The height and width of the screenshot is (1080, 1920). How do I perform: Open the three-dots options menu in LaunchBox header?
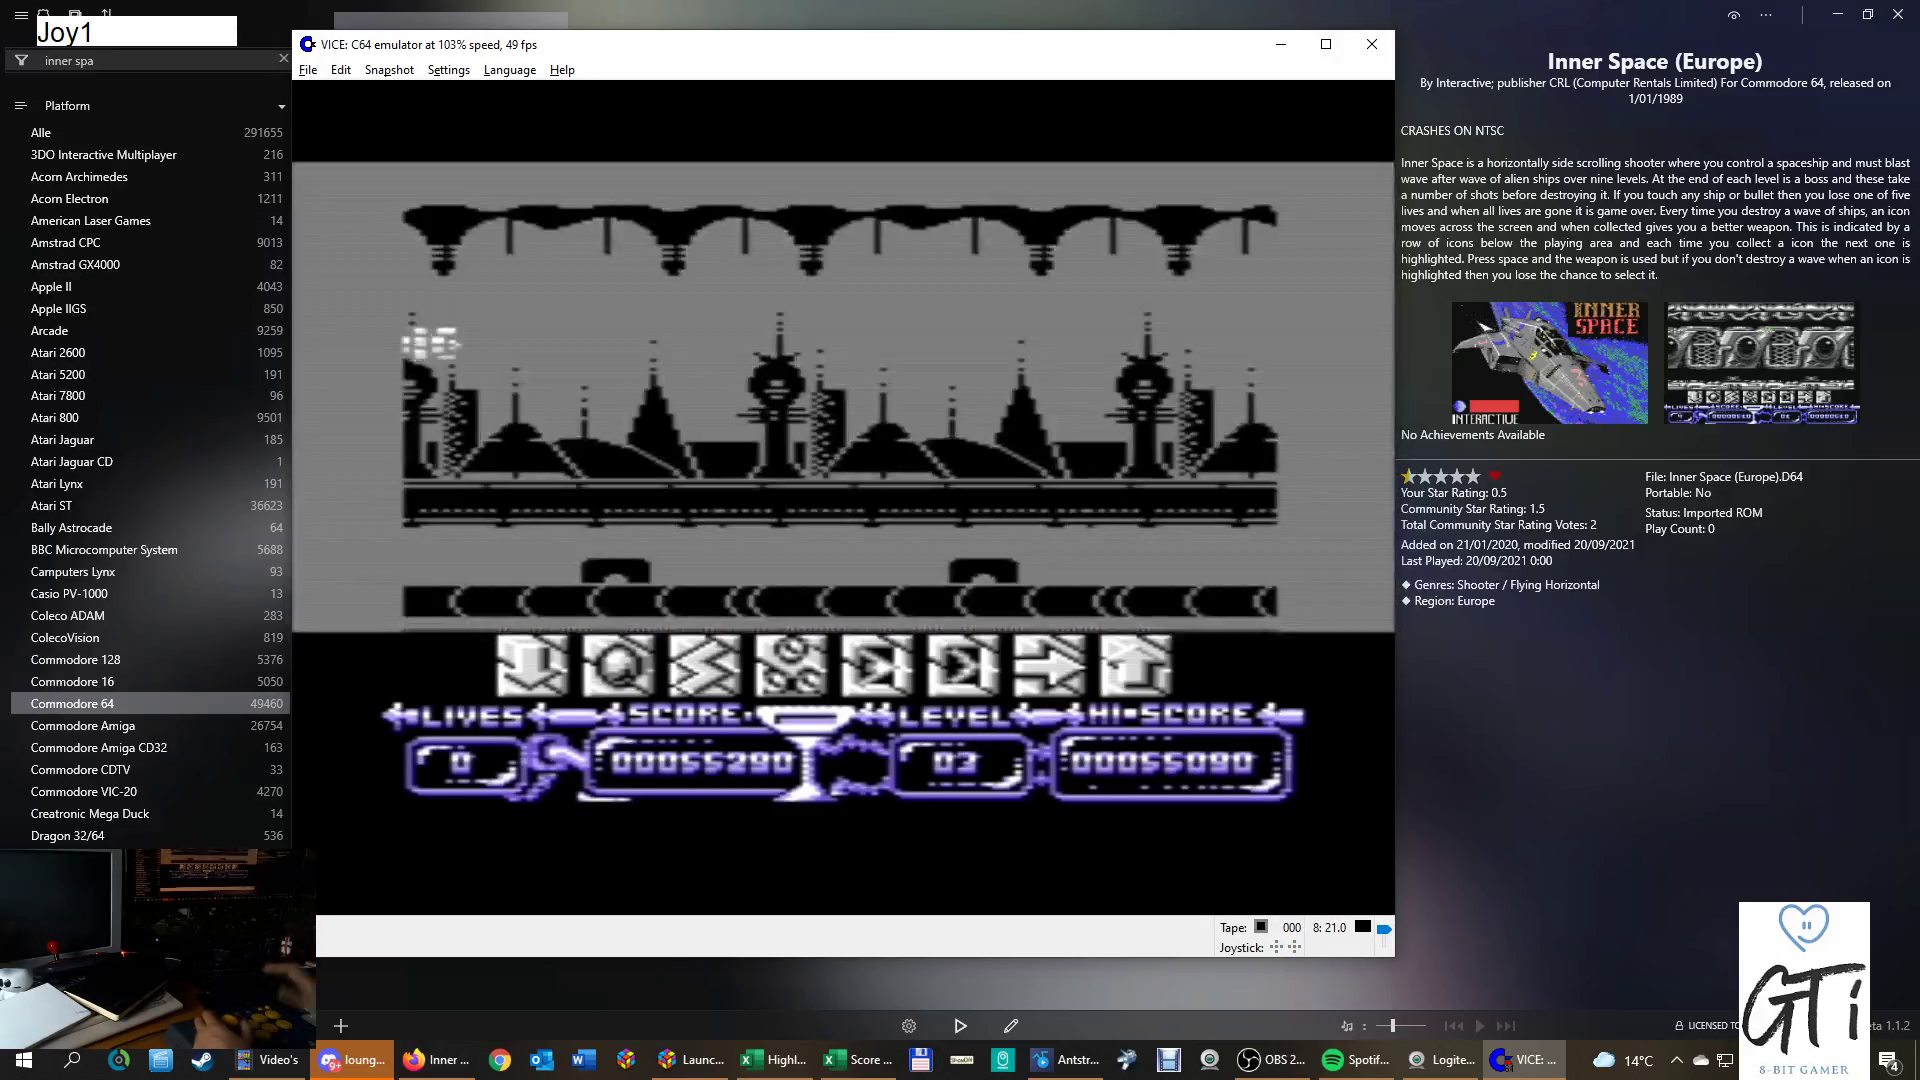click(x=1766, y=15)
